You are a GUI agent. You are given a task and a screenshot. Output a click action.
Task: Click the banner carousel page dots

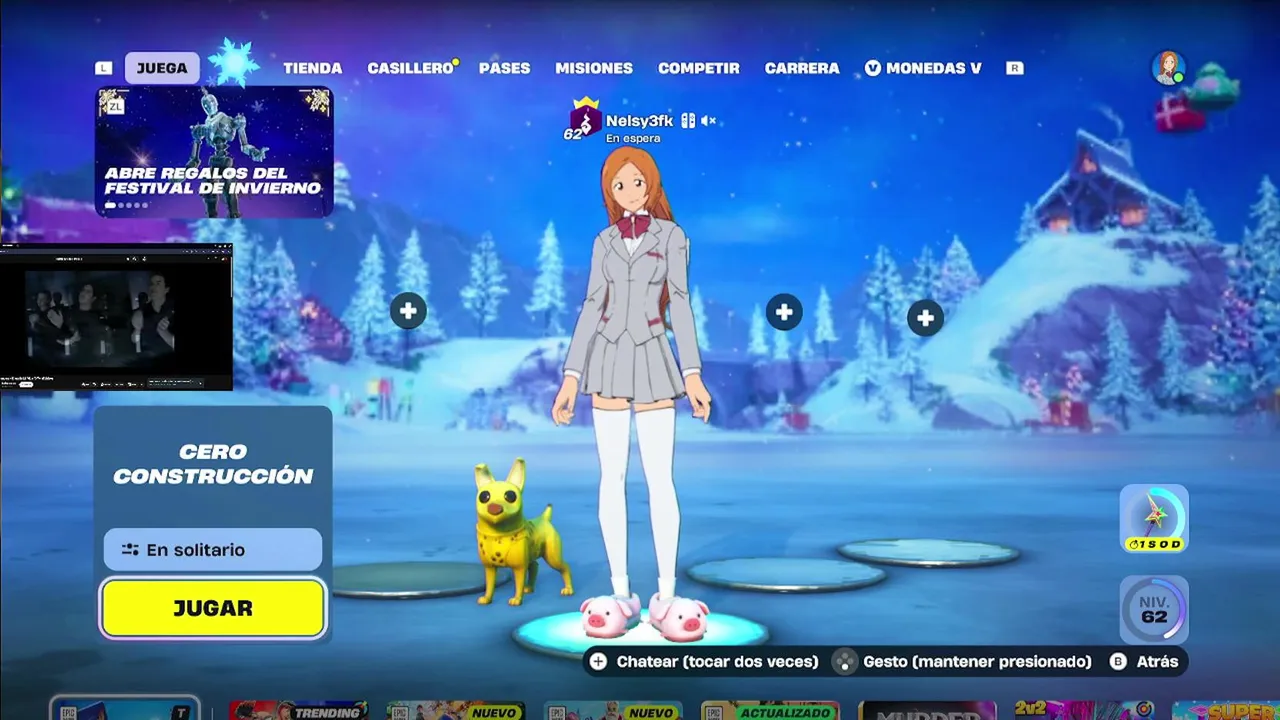pyautogui.click(x=125, y=206)
